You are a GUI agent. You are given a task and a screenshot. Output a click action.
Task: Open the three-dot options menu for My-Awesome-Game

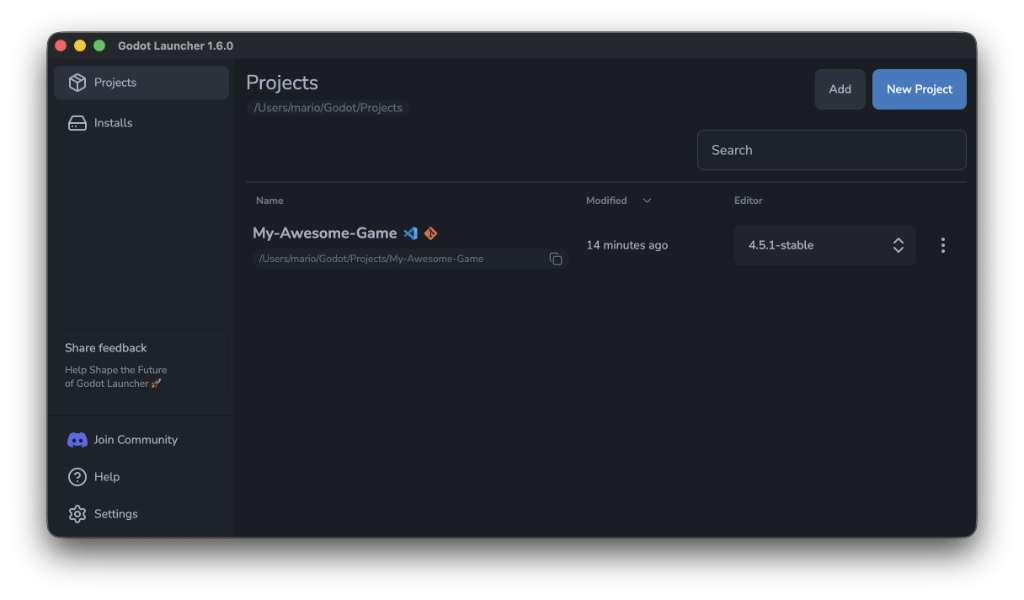(x=942, y=244)
